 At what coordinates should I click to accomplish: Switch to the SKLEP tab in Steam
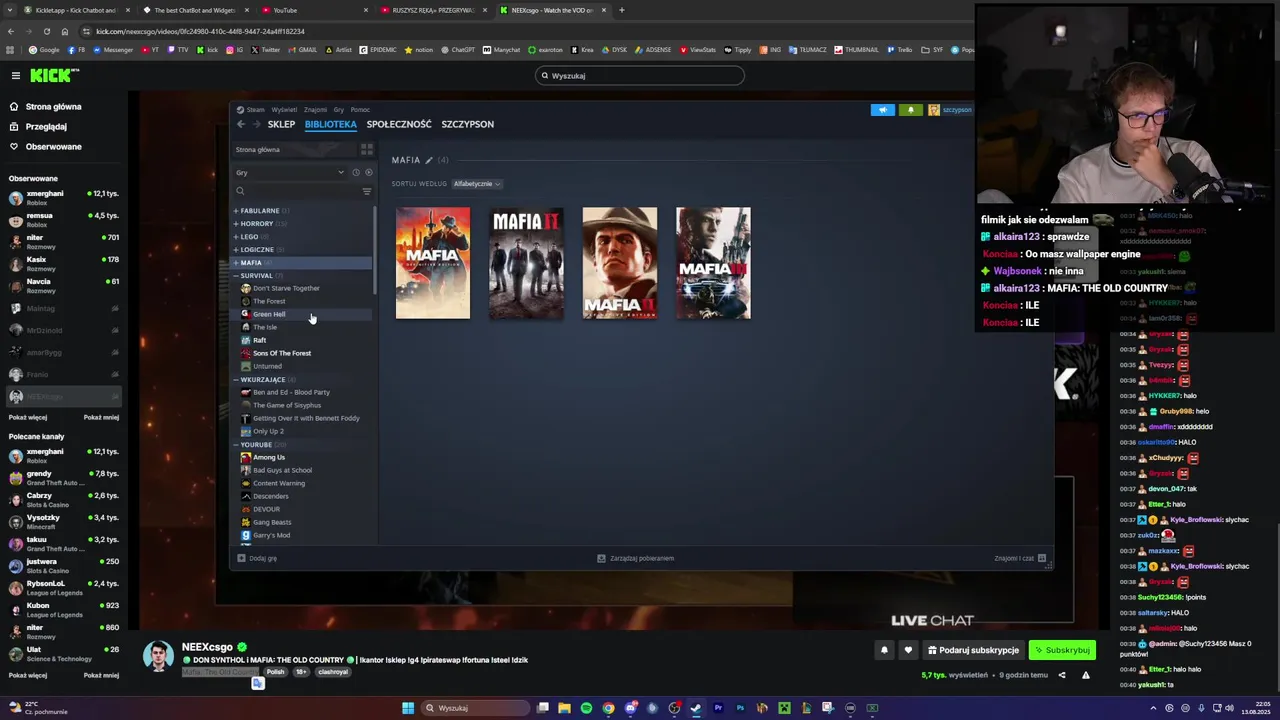tap(281, 124)
